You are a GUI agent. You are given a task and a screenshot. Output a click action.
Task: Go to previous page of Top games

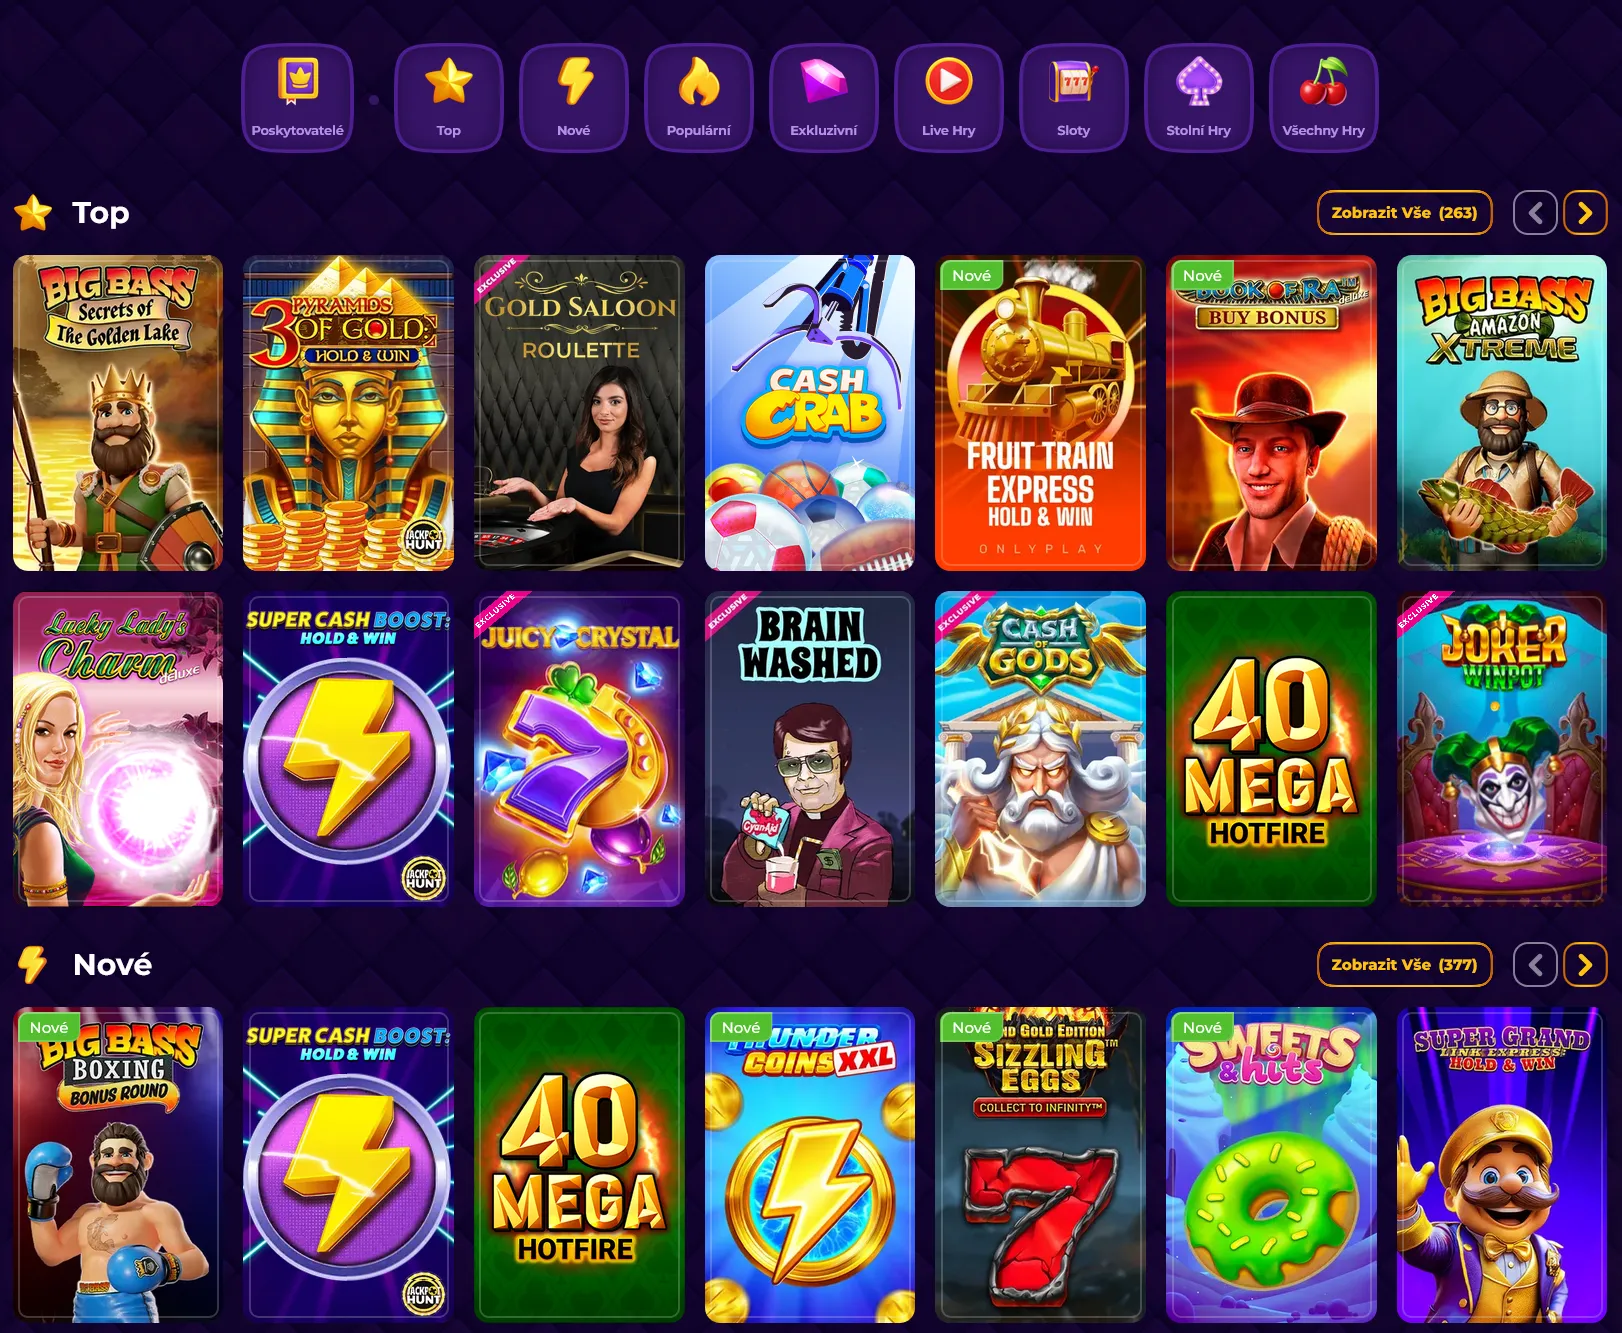point(1535,212)
